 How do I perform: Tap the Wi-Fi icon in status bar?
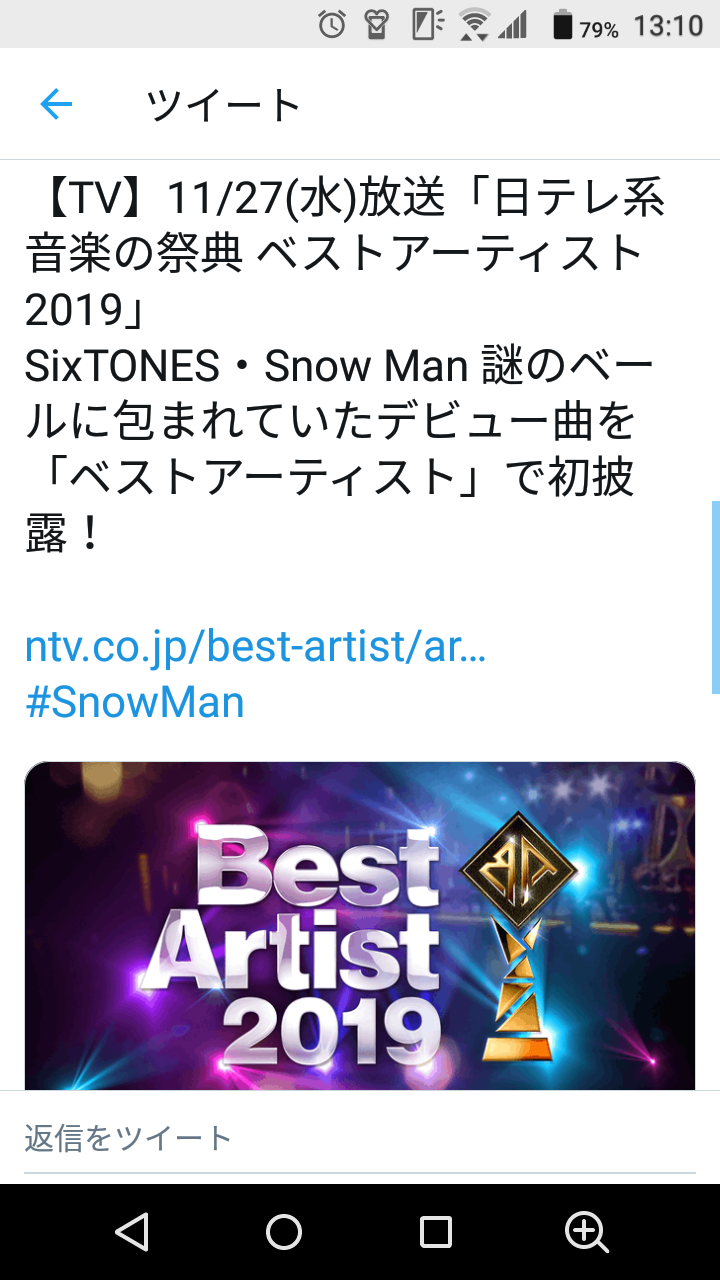click(x=475, y=24)
